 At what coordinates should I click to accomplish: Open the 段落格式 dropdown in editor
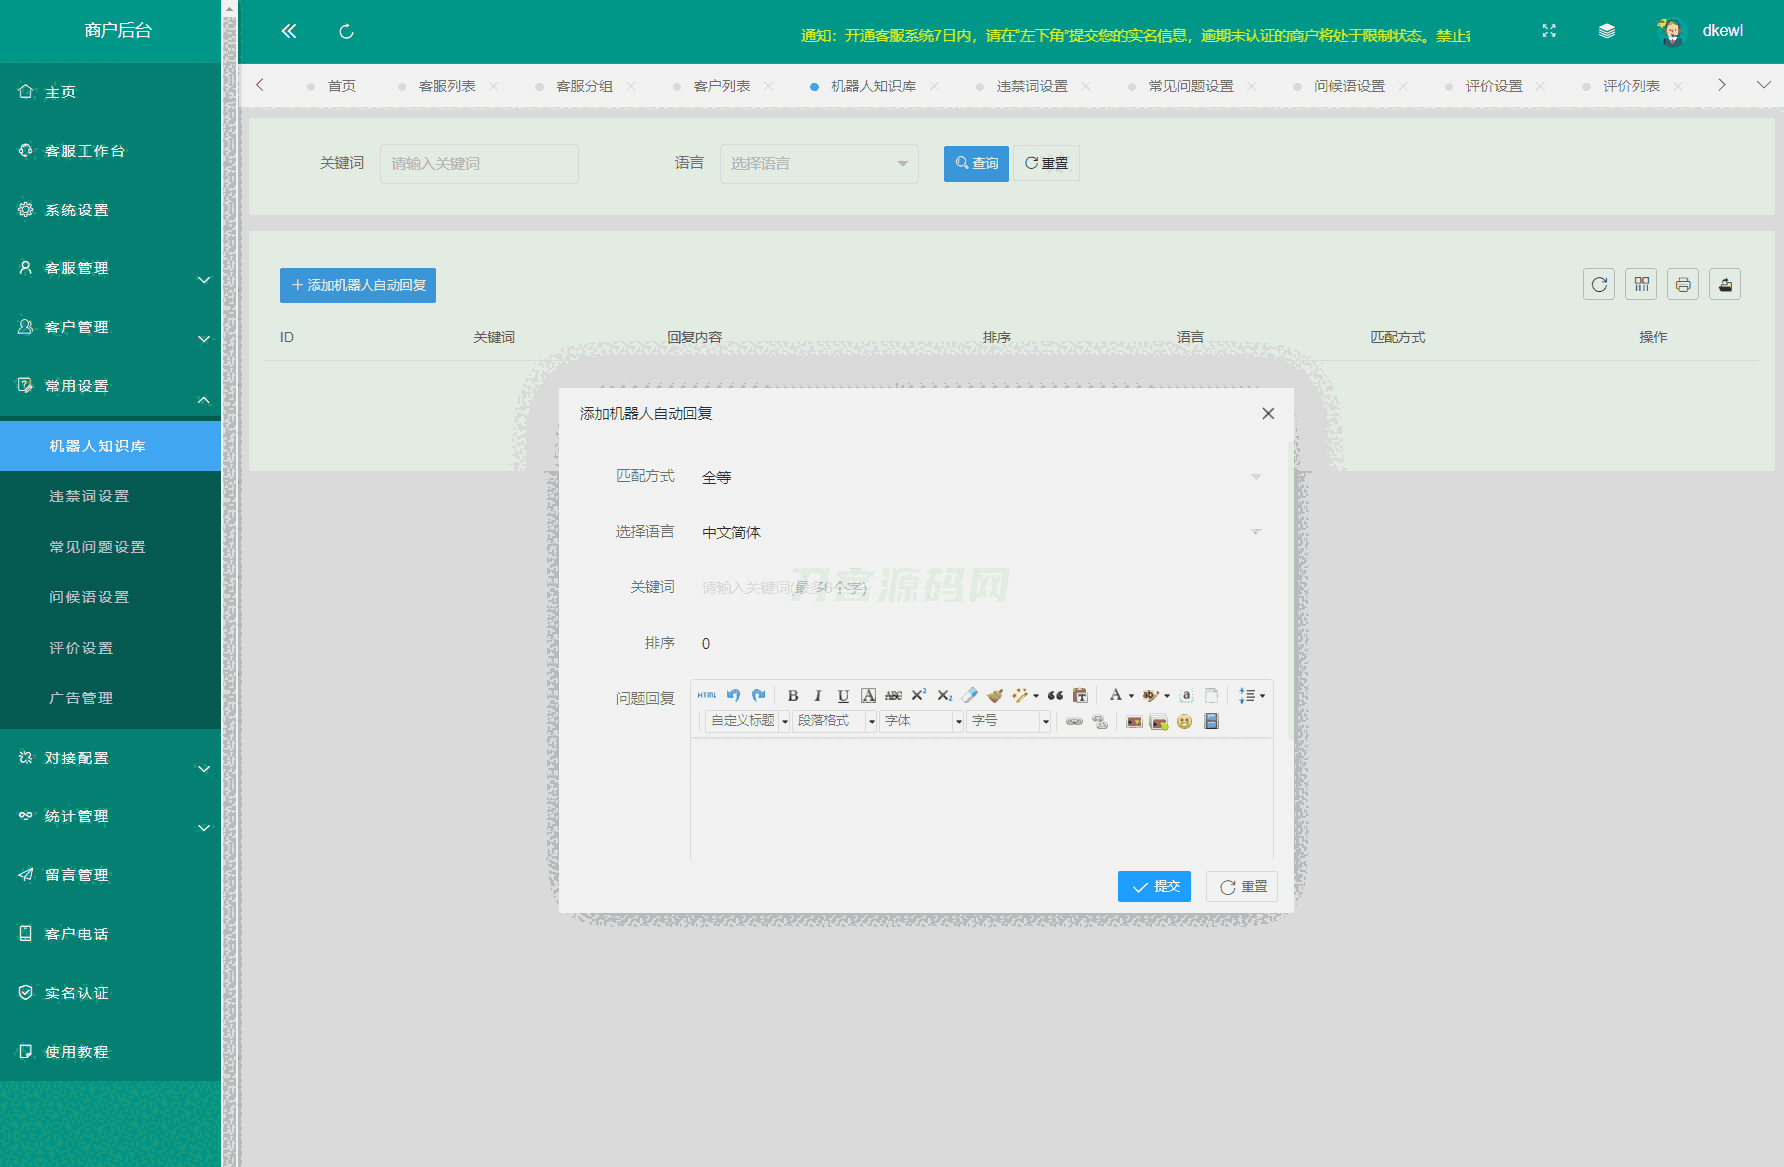tap(835, 721)
